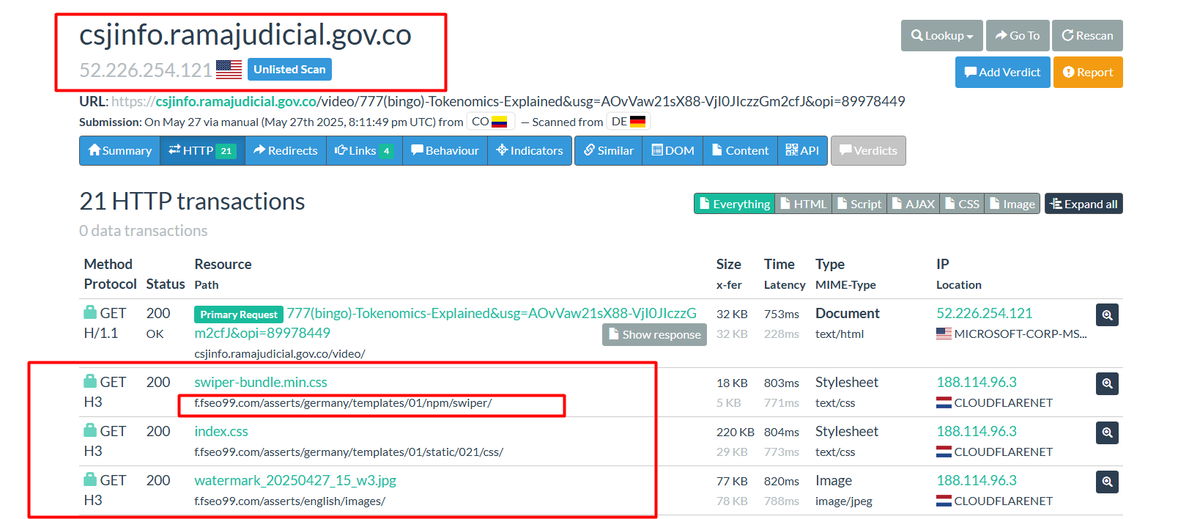Viewport: 1200px width, 519px height.
Task: Click the MICROSOFT-CORP-MS... location text
Action: [1020, 334]
